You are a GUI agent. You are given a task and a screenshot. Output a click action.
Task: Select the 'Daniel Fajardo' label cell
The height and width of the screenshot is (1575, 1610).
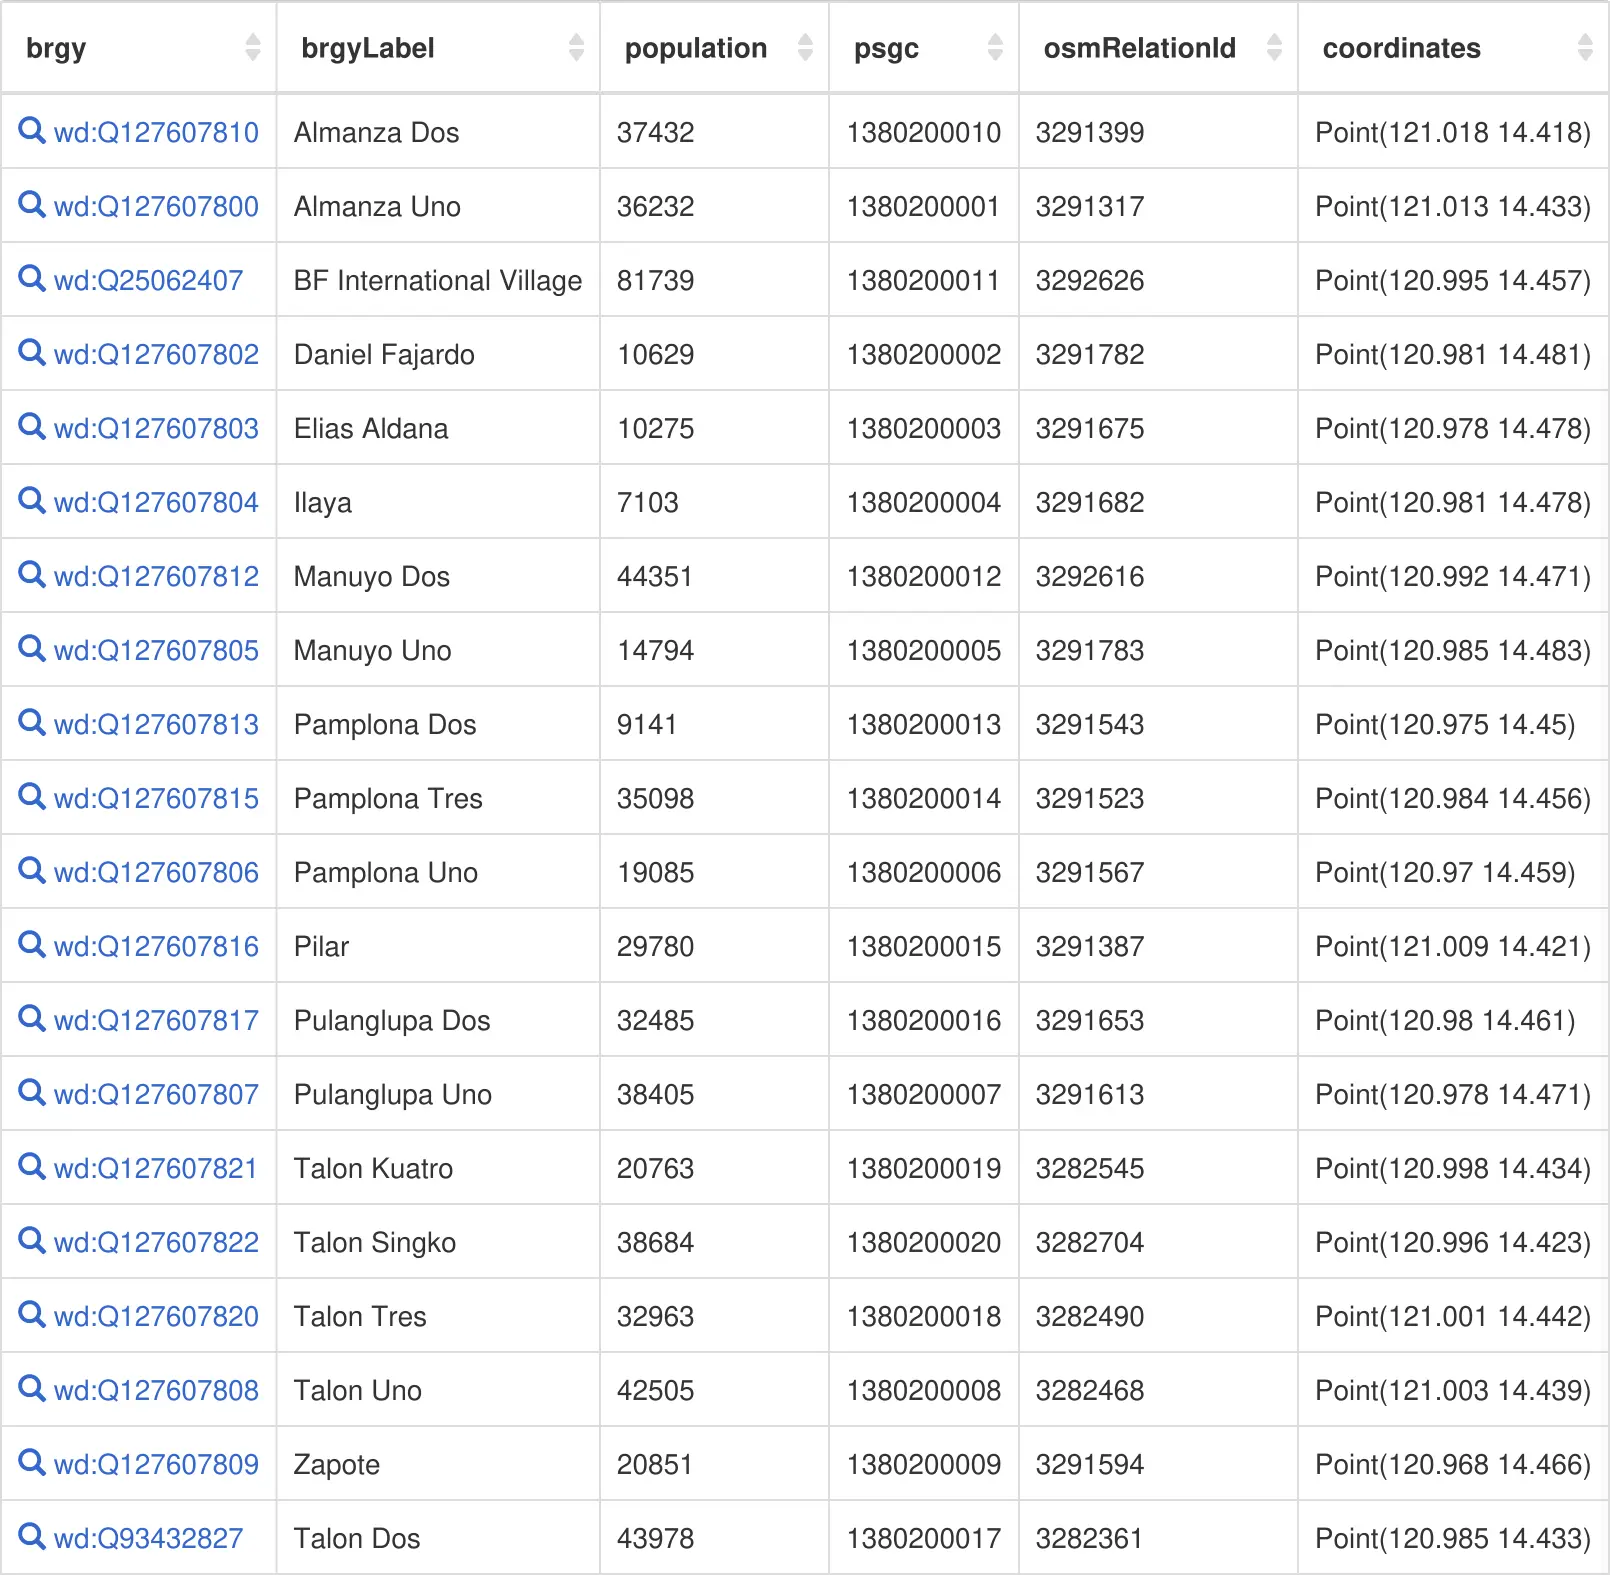click(x=438, y=354)
